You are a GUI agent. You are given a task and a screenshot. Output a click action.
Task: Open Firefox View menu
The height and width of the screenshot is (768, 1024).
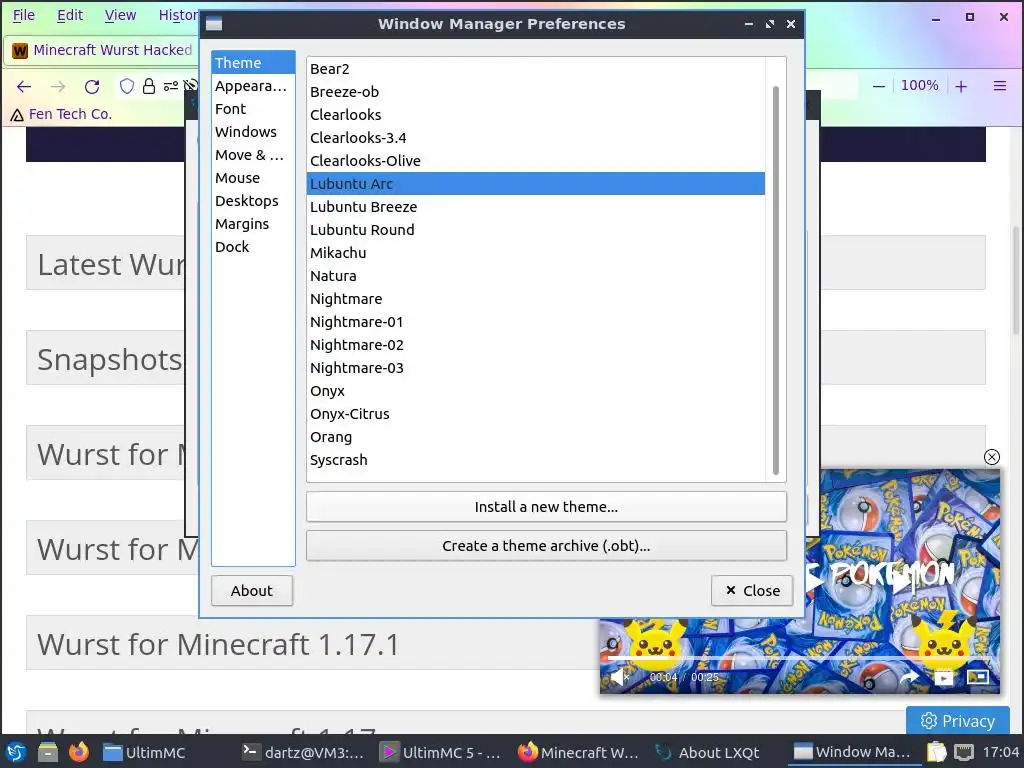[x=120, y=15]
